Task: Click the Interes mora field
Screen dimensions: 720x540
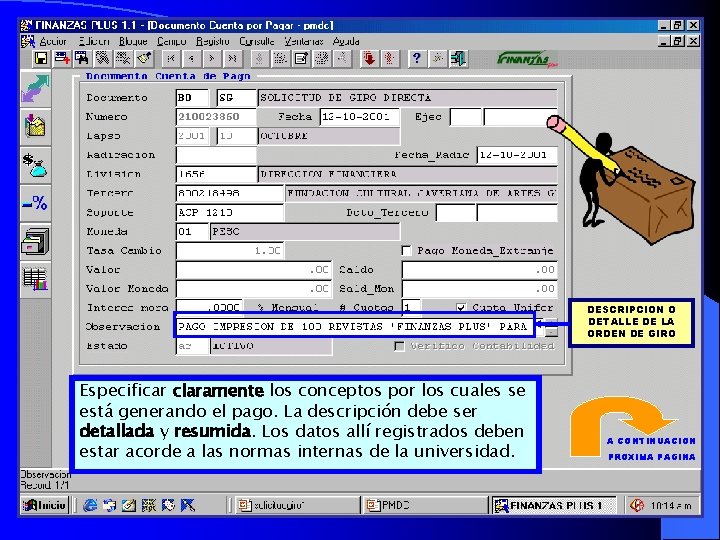Action: click(x=208, y=307)
